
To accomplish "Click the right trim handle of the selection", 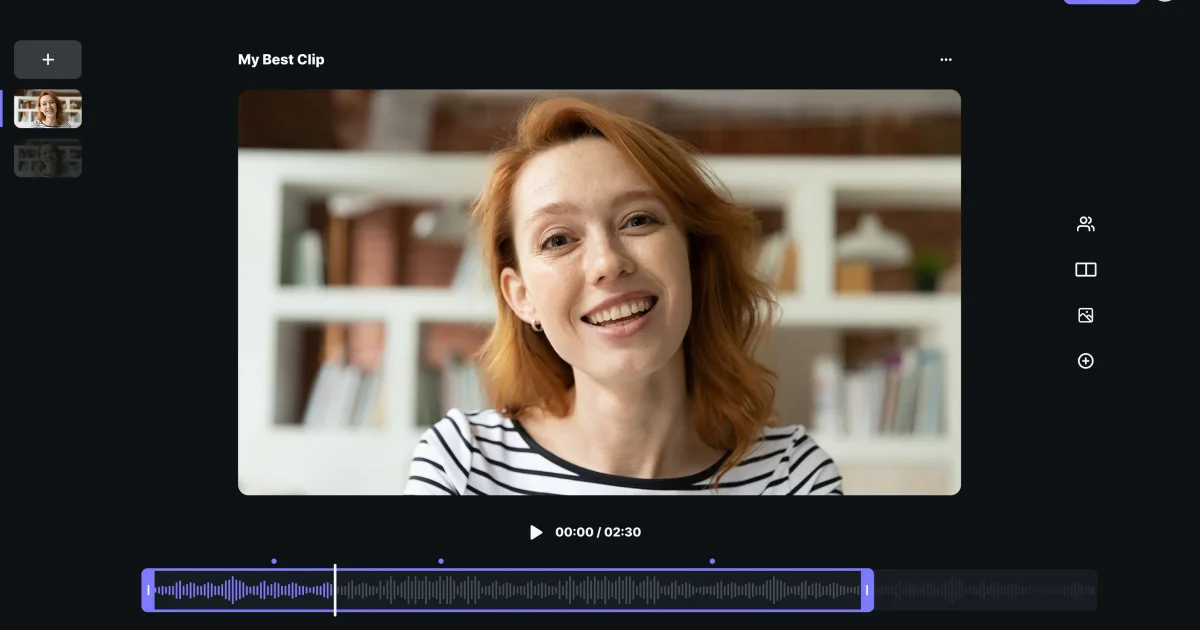I will [x=866, y=589].
